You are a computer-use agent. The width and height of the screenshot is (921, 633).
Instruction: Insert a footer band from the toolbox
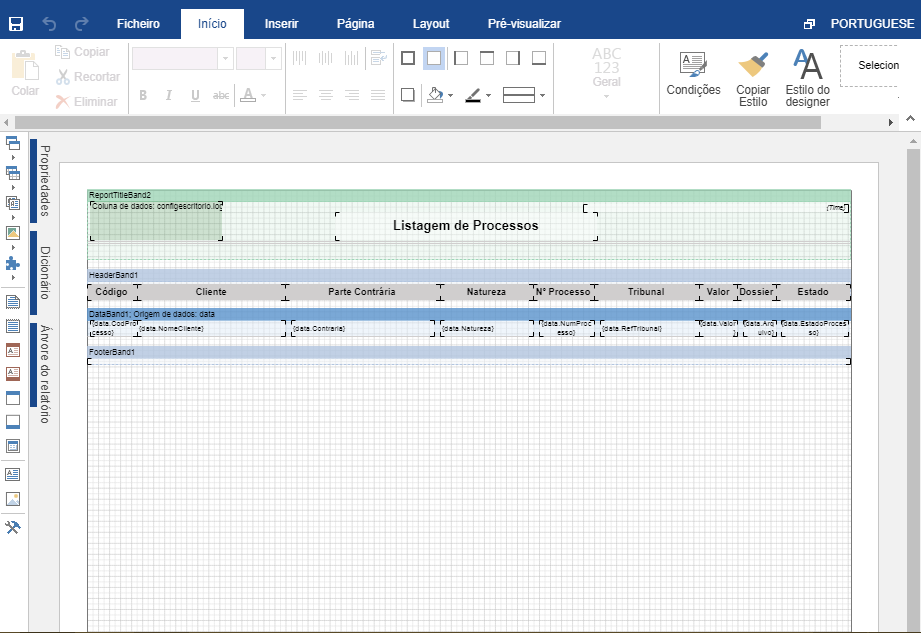click(x=13, y=422)
